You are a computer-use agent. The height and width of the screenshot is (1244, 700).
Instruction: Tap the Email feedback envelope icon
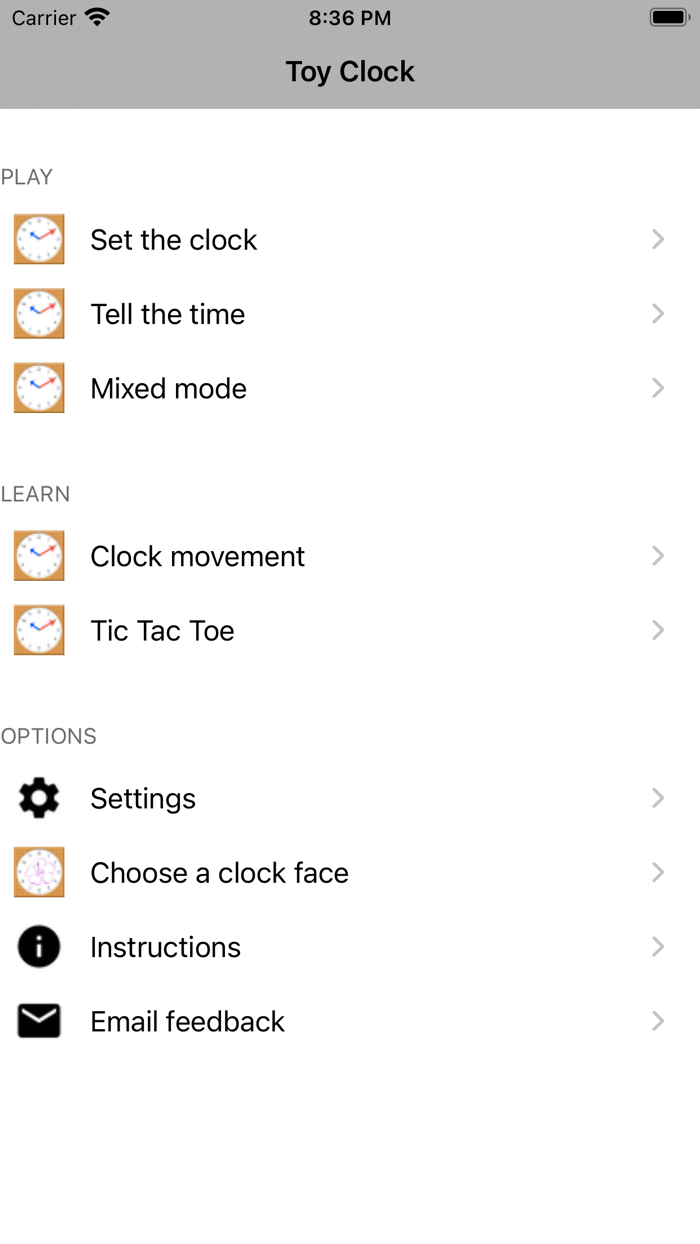click(39, 1021)
